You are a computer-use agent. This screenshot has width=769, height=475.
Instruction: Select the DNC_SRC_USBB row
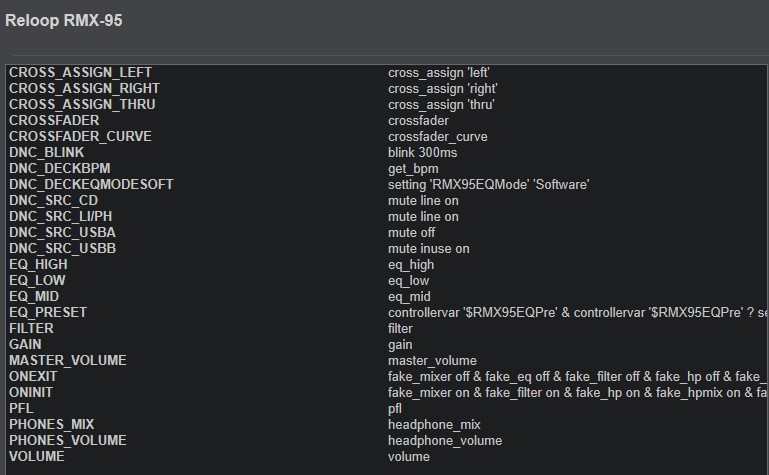click(62, 248)
